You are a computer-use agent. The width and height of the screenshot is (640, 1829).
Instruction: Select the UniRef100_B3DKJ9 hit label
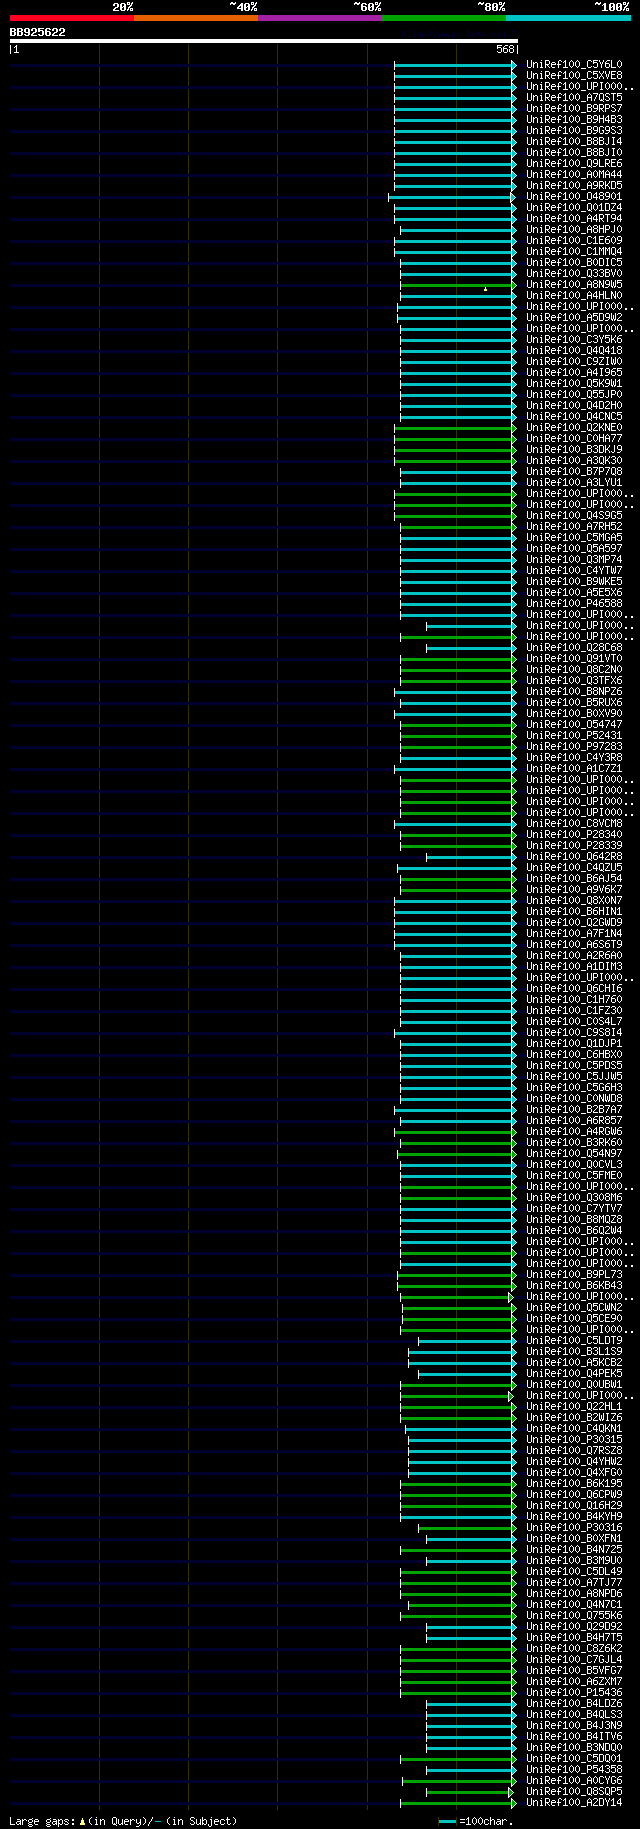coord(574,449)
